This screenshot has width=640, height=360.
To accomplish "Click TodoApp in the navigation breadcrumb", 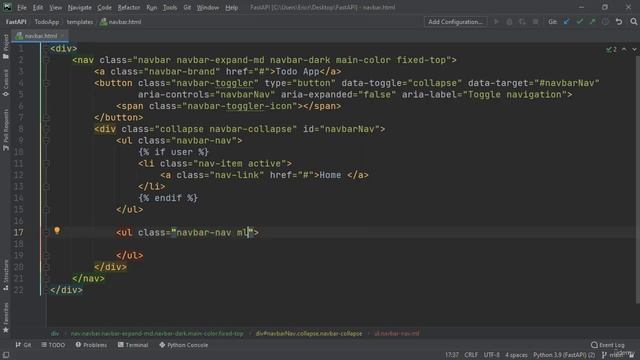I will 47,22.
